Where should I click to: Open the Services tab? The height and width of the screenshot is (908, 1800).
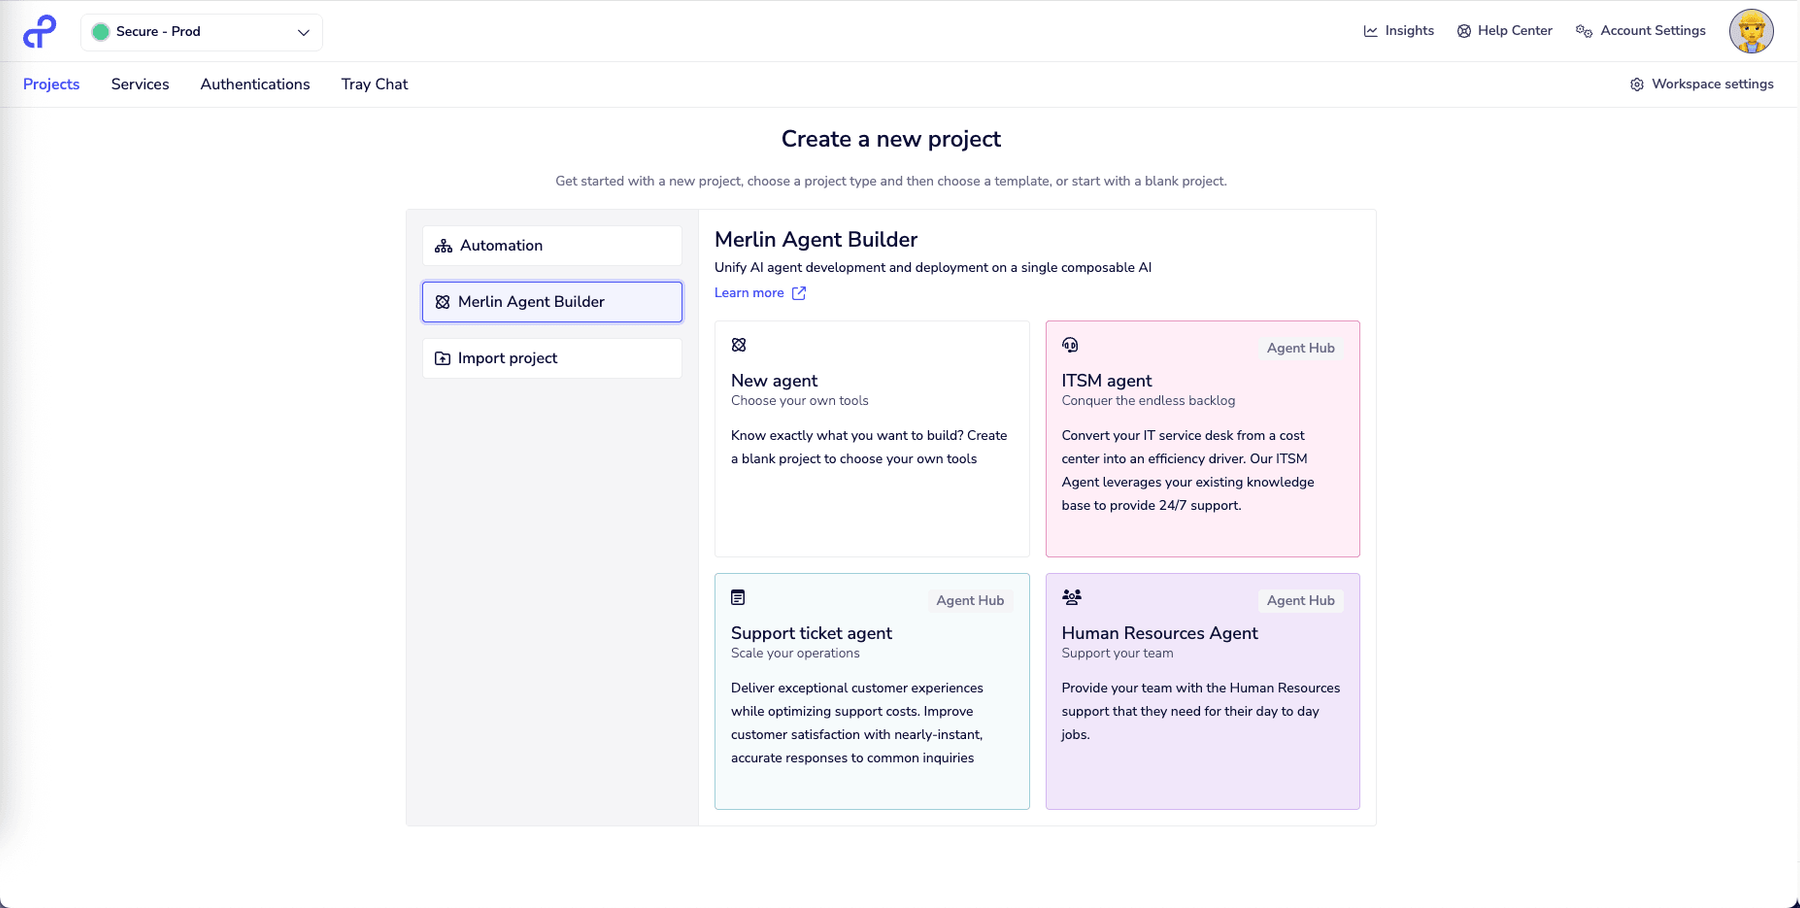pos(140,84)
